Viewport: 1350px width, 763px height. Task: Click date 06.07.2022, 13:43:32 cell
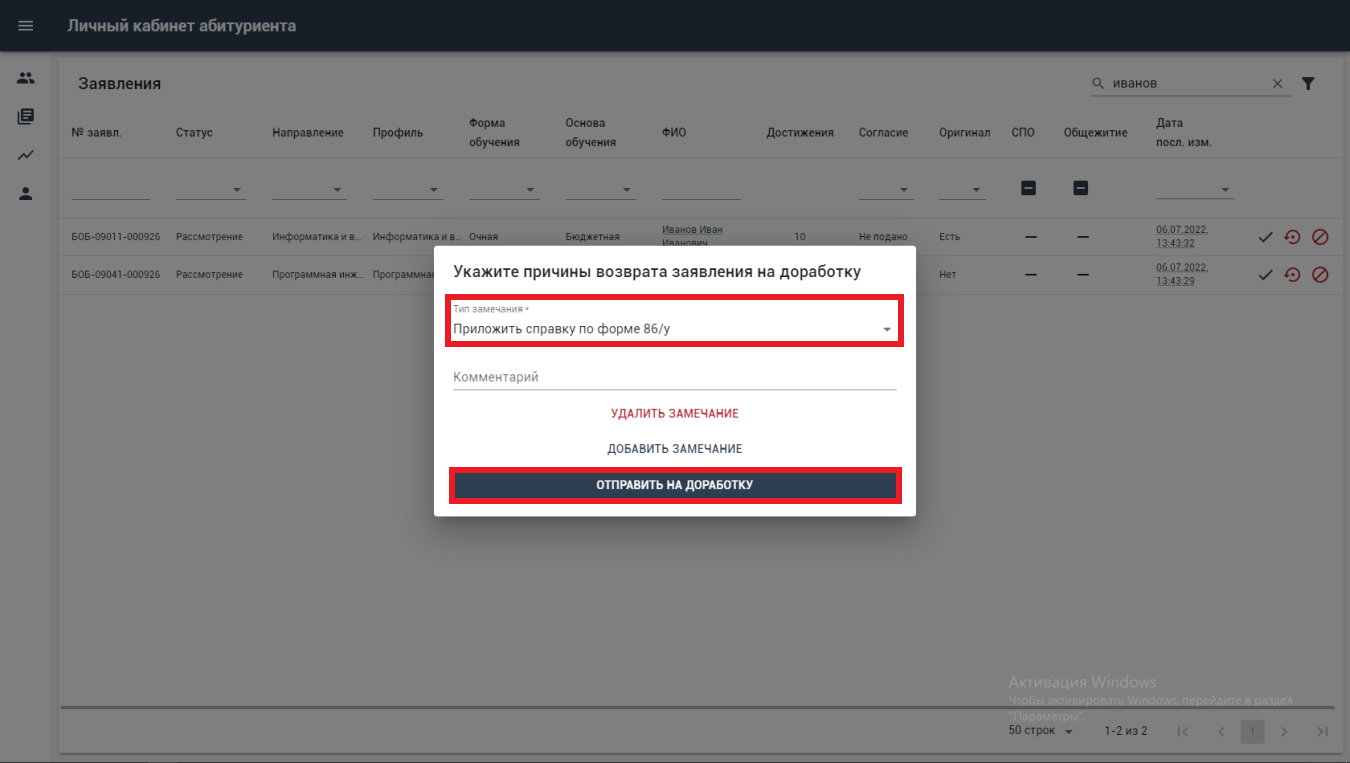coord(1182,236)
